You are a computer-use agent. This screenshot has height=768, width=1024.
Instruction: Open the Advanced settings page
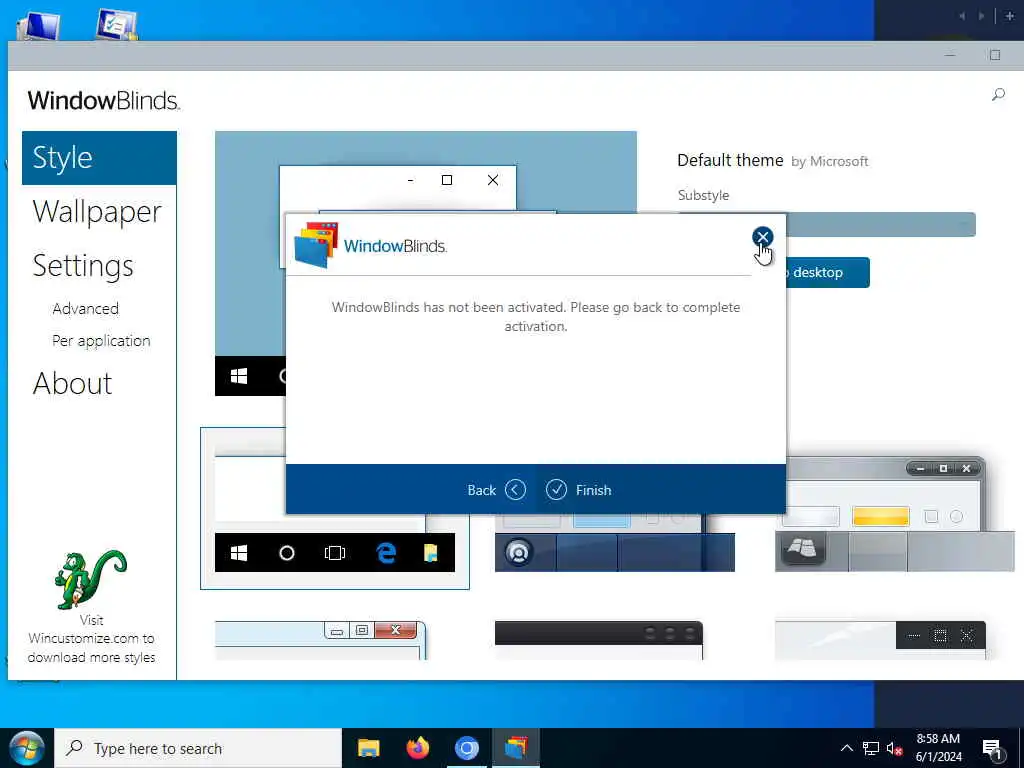coord(86,308)
